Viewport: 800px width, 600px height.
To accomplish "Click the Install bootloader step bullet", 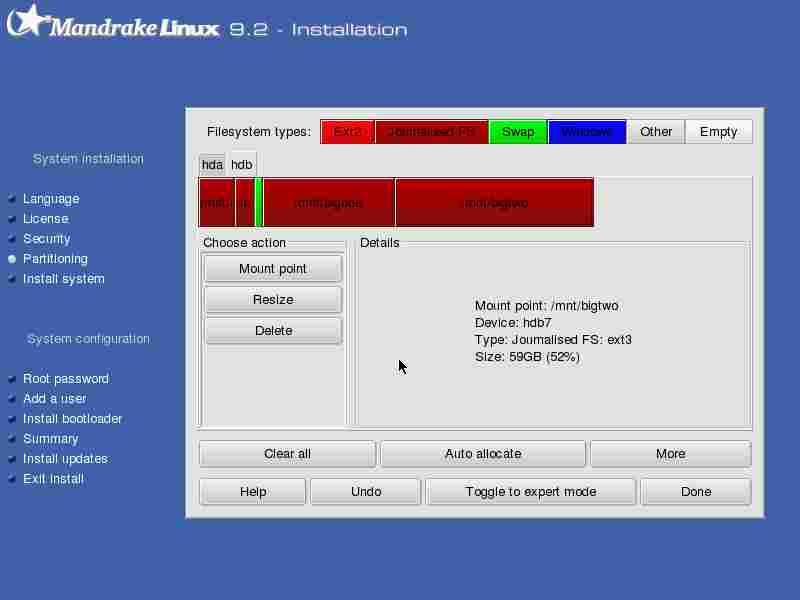I will click(x=12, y=419).
